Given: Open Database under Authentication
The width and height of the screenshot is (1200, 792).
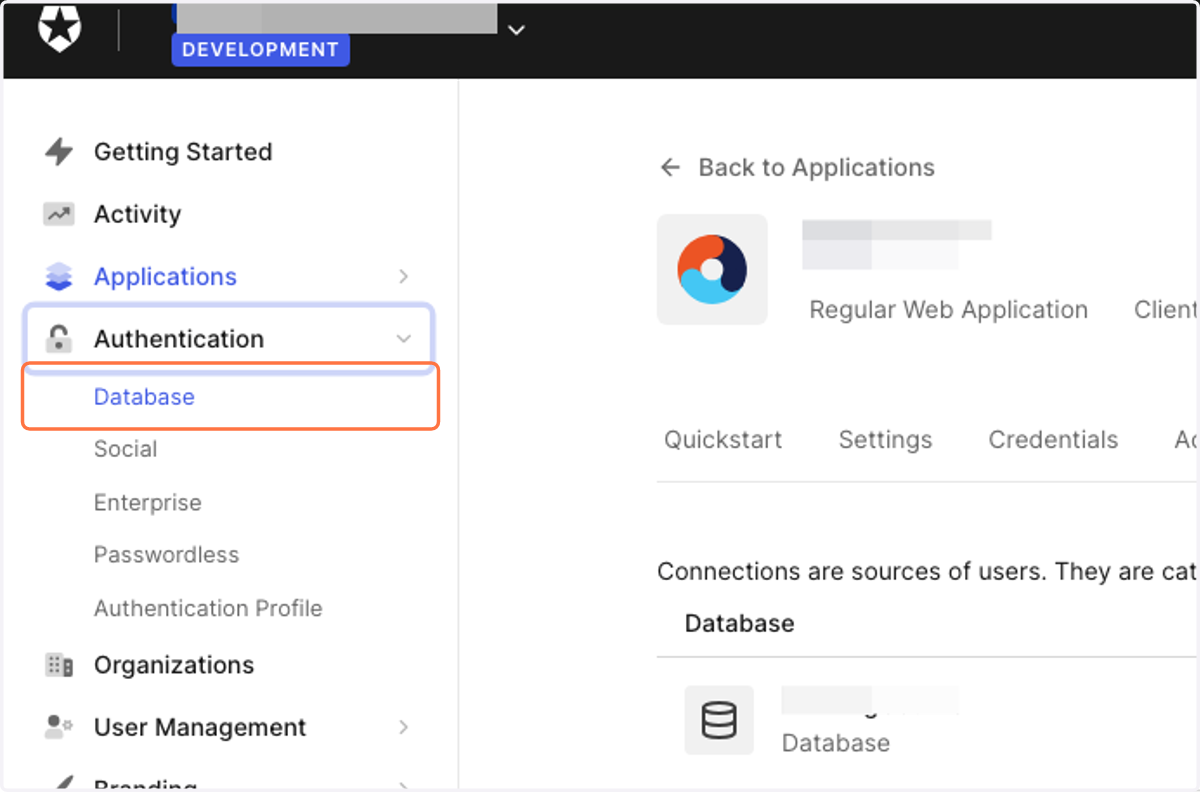Looking at the screenshot, I should (x=144, y=397).
